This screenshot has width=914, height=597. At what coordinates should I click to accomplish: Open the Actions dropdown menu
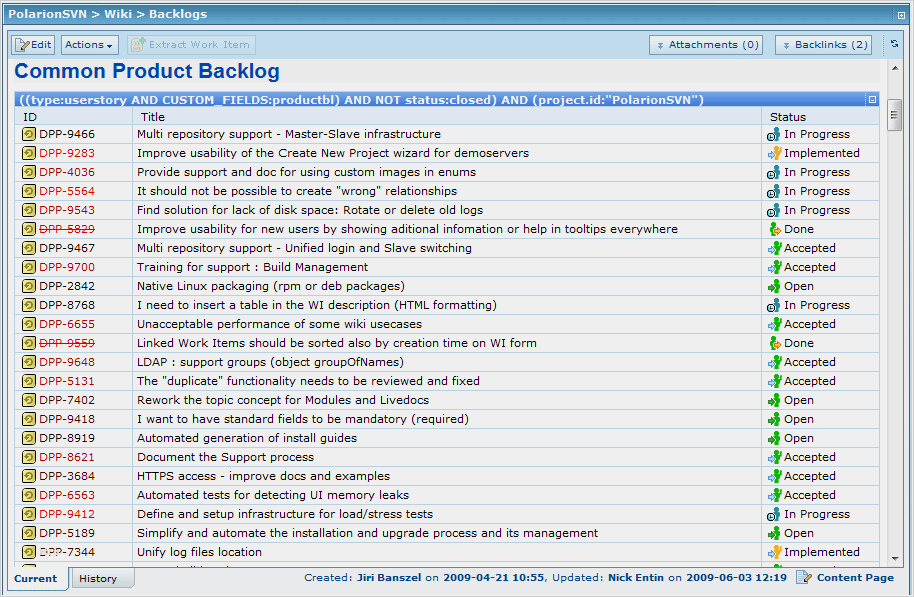(89, 45)
